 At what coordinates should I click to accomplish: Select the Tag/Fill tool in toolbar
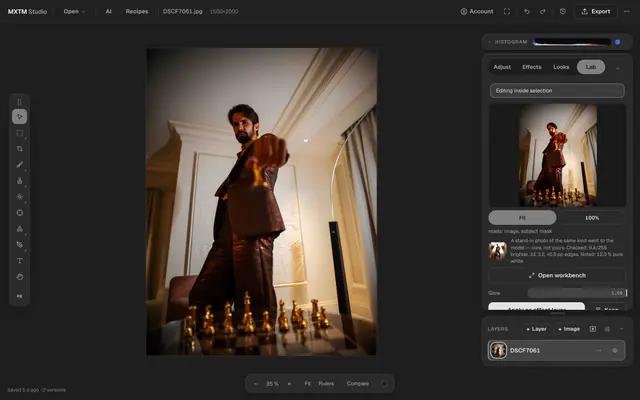pyautogui.click(x=20, y=245)
